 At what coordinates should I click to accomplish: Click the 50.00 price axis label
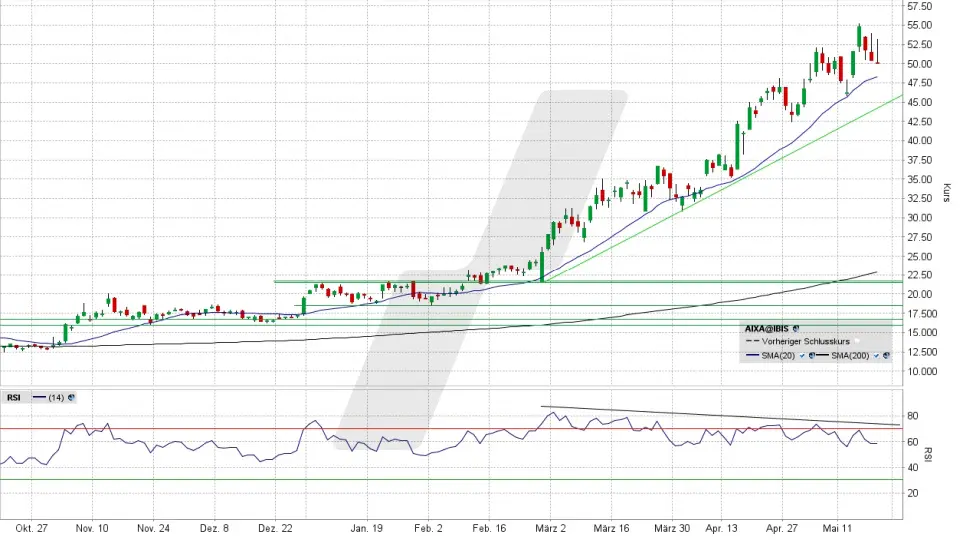point(920,64)
